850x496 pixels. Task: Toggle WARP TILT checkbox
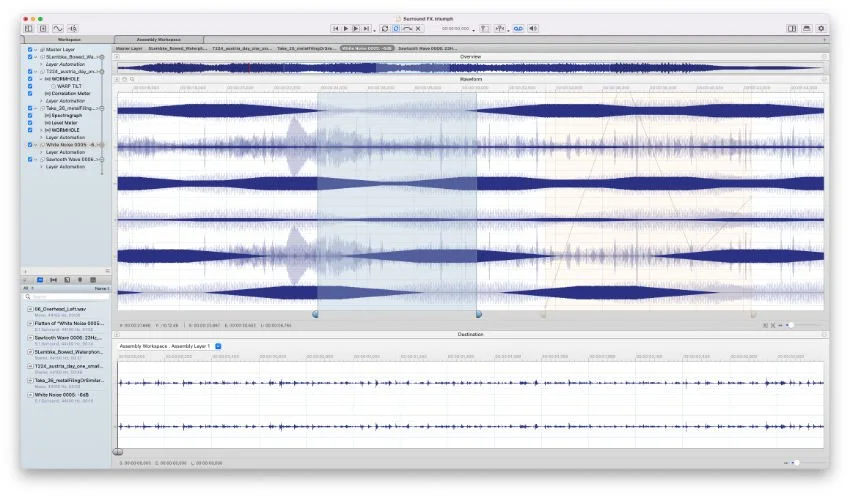[x=30, y=86]
